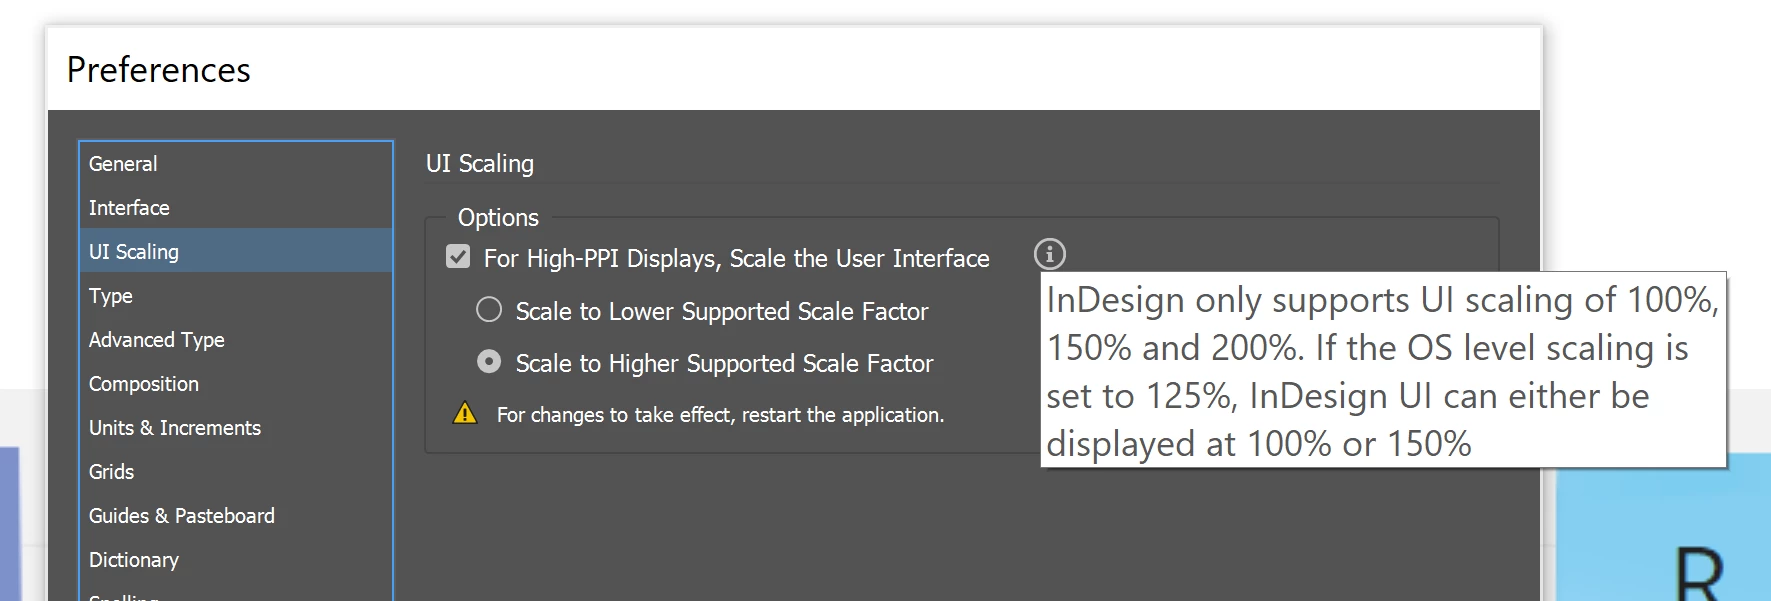Click the info icon beside High-PPI option

pos(1049,254)
